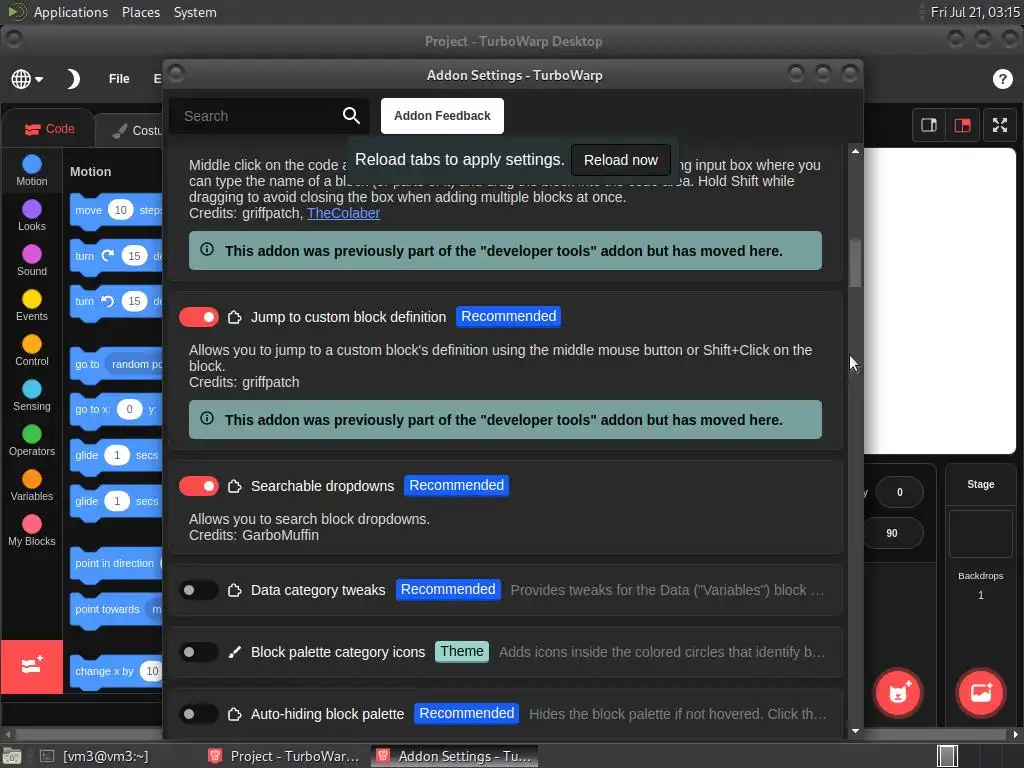Viewport: 1024px width, 768px height.
Task: Select the My Blocks category
Action: pyautogui.click(x=32, y=531)
